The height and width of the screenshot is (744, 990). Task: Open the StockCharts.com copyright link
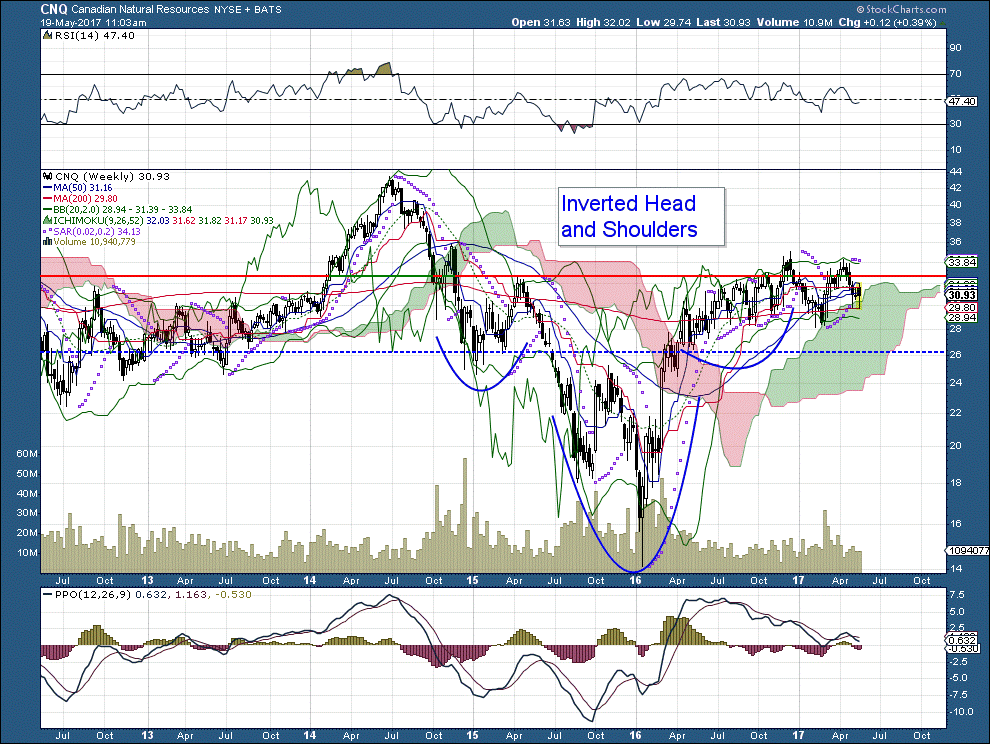coord(902,9)
